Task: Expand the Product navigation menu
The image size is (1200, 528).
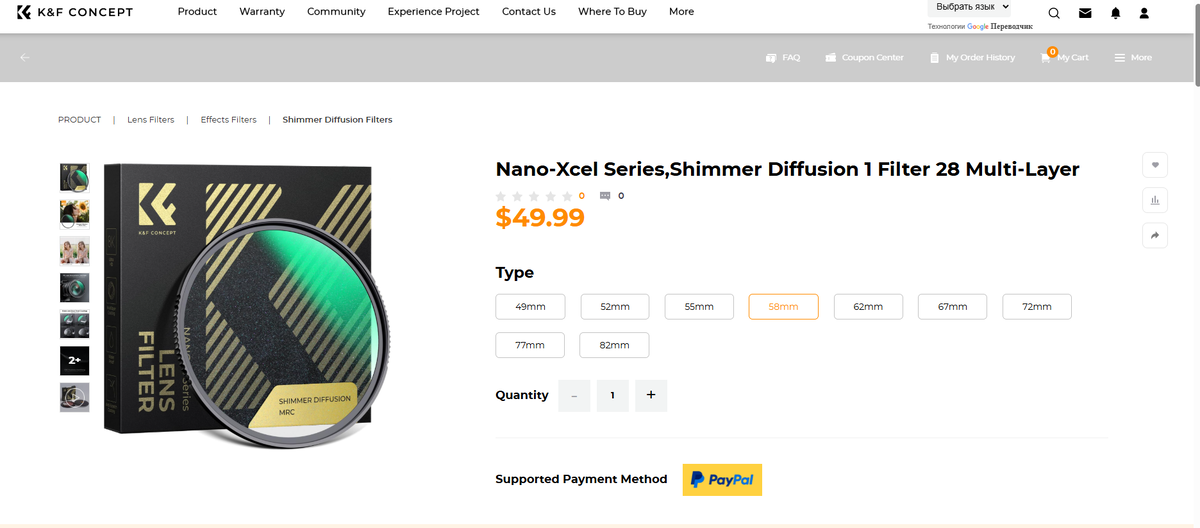Action: click(197, 12)
